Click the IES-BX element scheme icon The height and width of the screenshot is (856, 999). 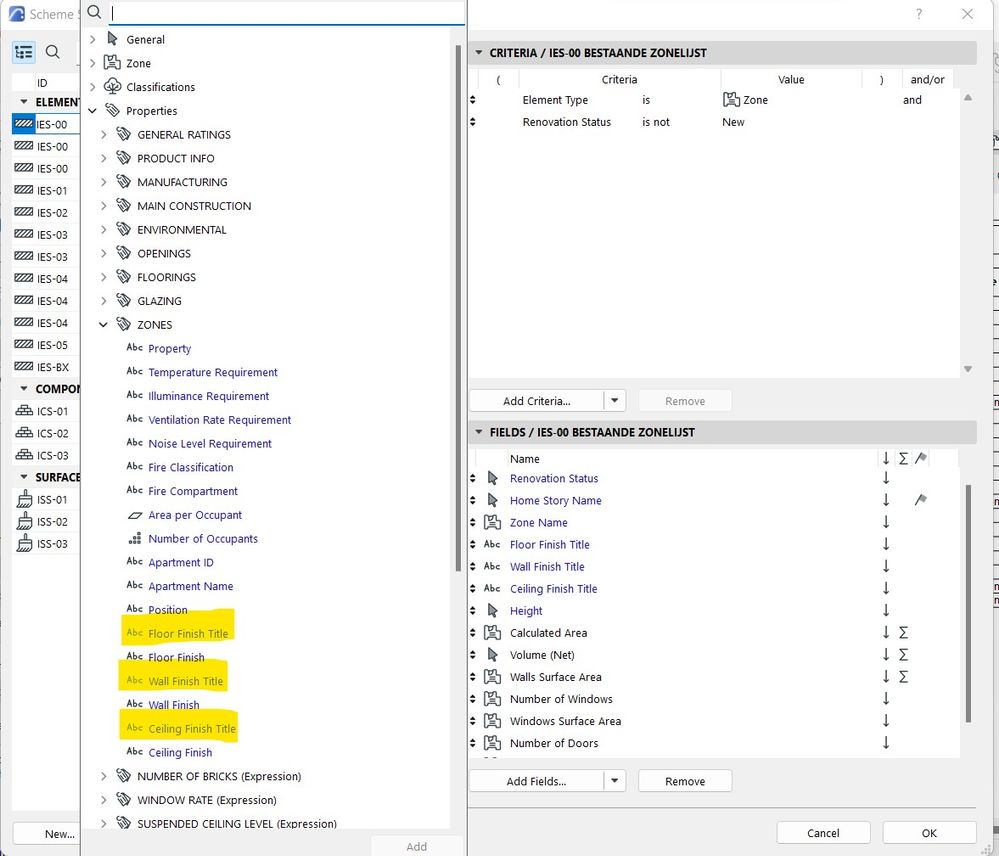point(24,366)
